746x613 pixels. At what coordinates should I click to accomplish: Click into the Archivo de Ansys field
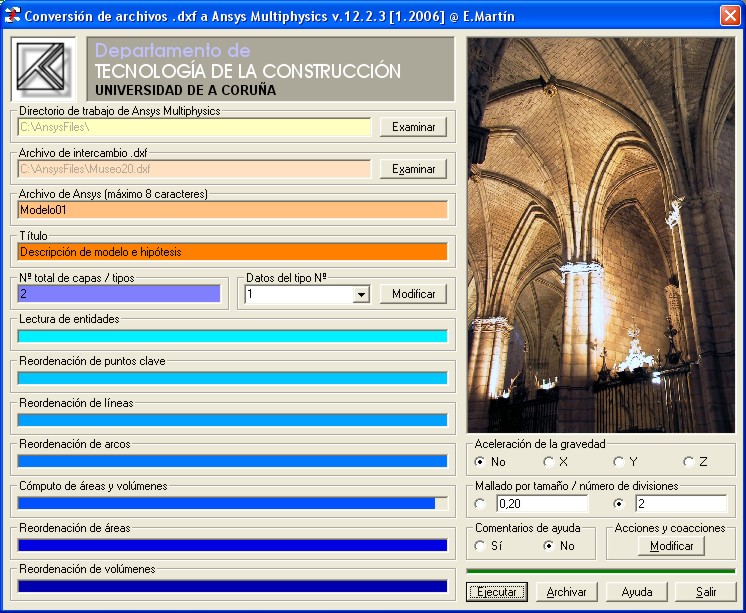(x=232, y=210)
